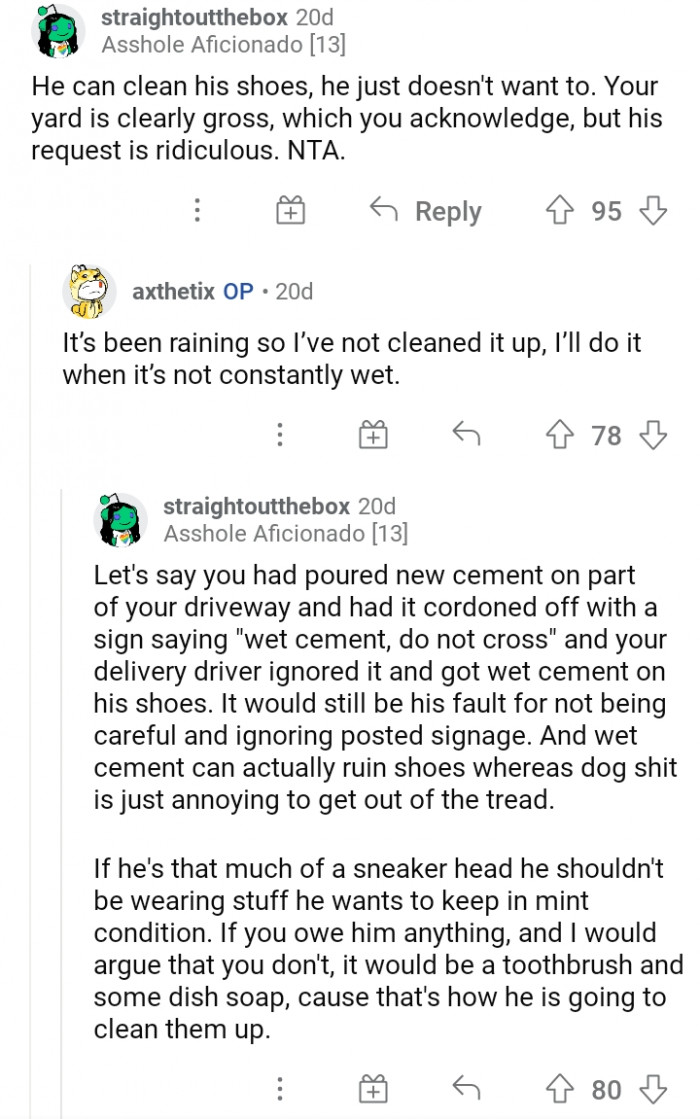Image resolution: width=700 pixels, height=1119 pixels.
Task: Open three-dot menu on axthetix's reply
Action: 281,435
